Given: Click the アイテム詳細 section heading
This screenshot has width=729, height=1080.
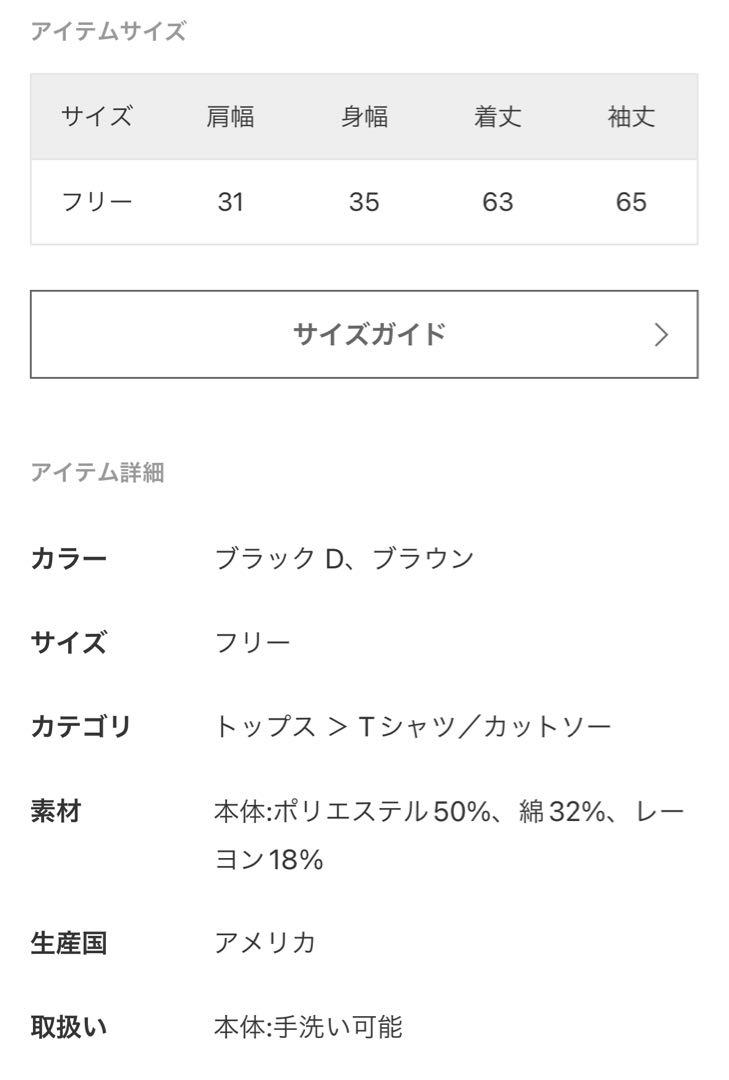Looking at the screenshot, I should pos(97,472).
